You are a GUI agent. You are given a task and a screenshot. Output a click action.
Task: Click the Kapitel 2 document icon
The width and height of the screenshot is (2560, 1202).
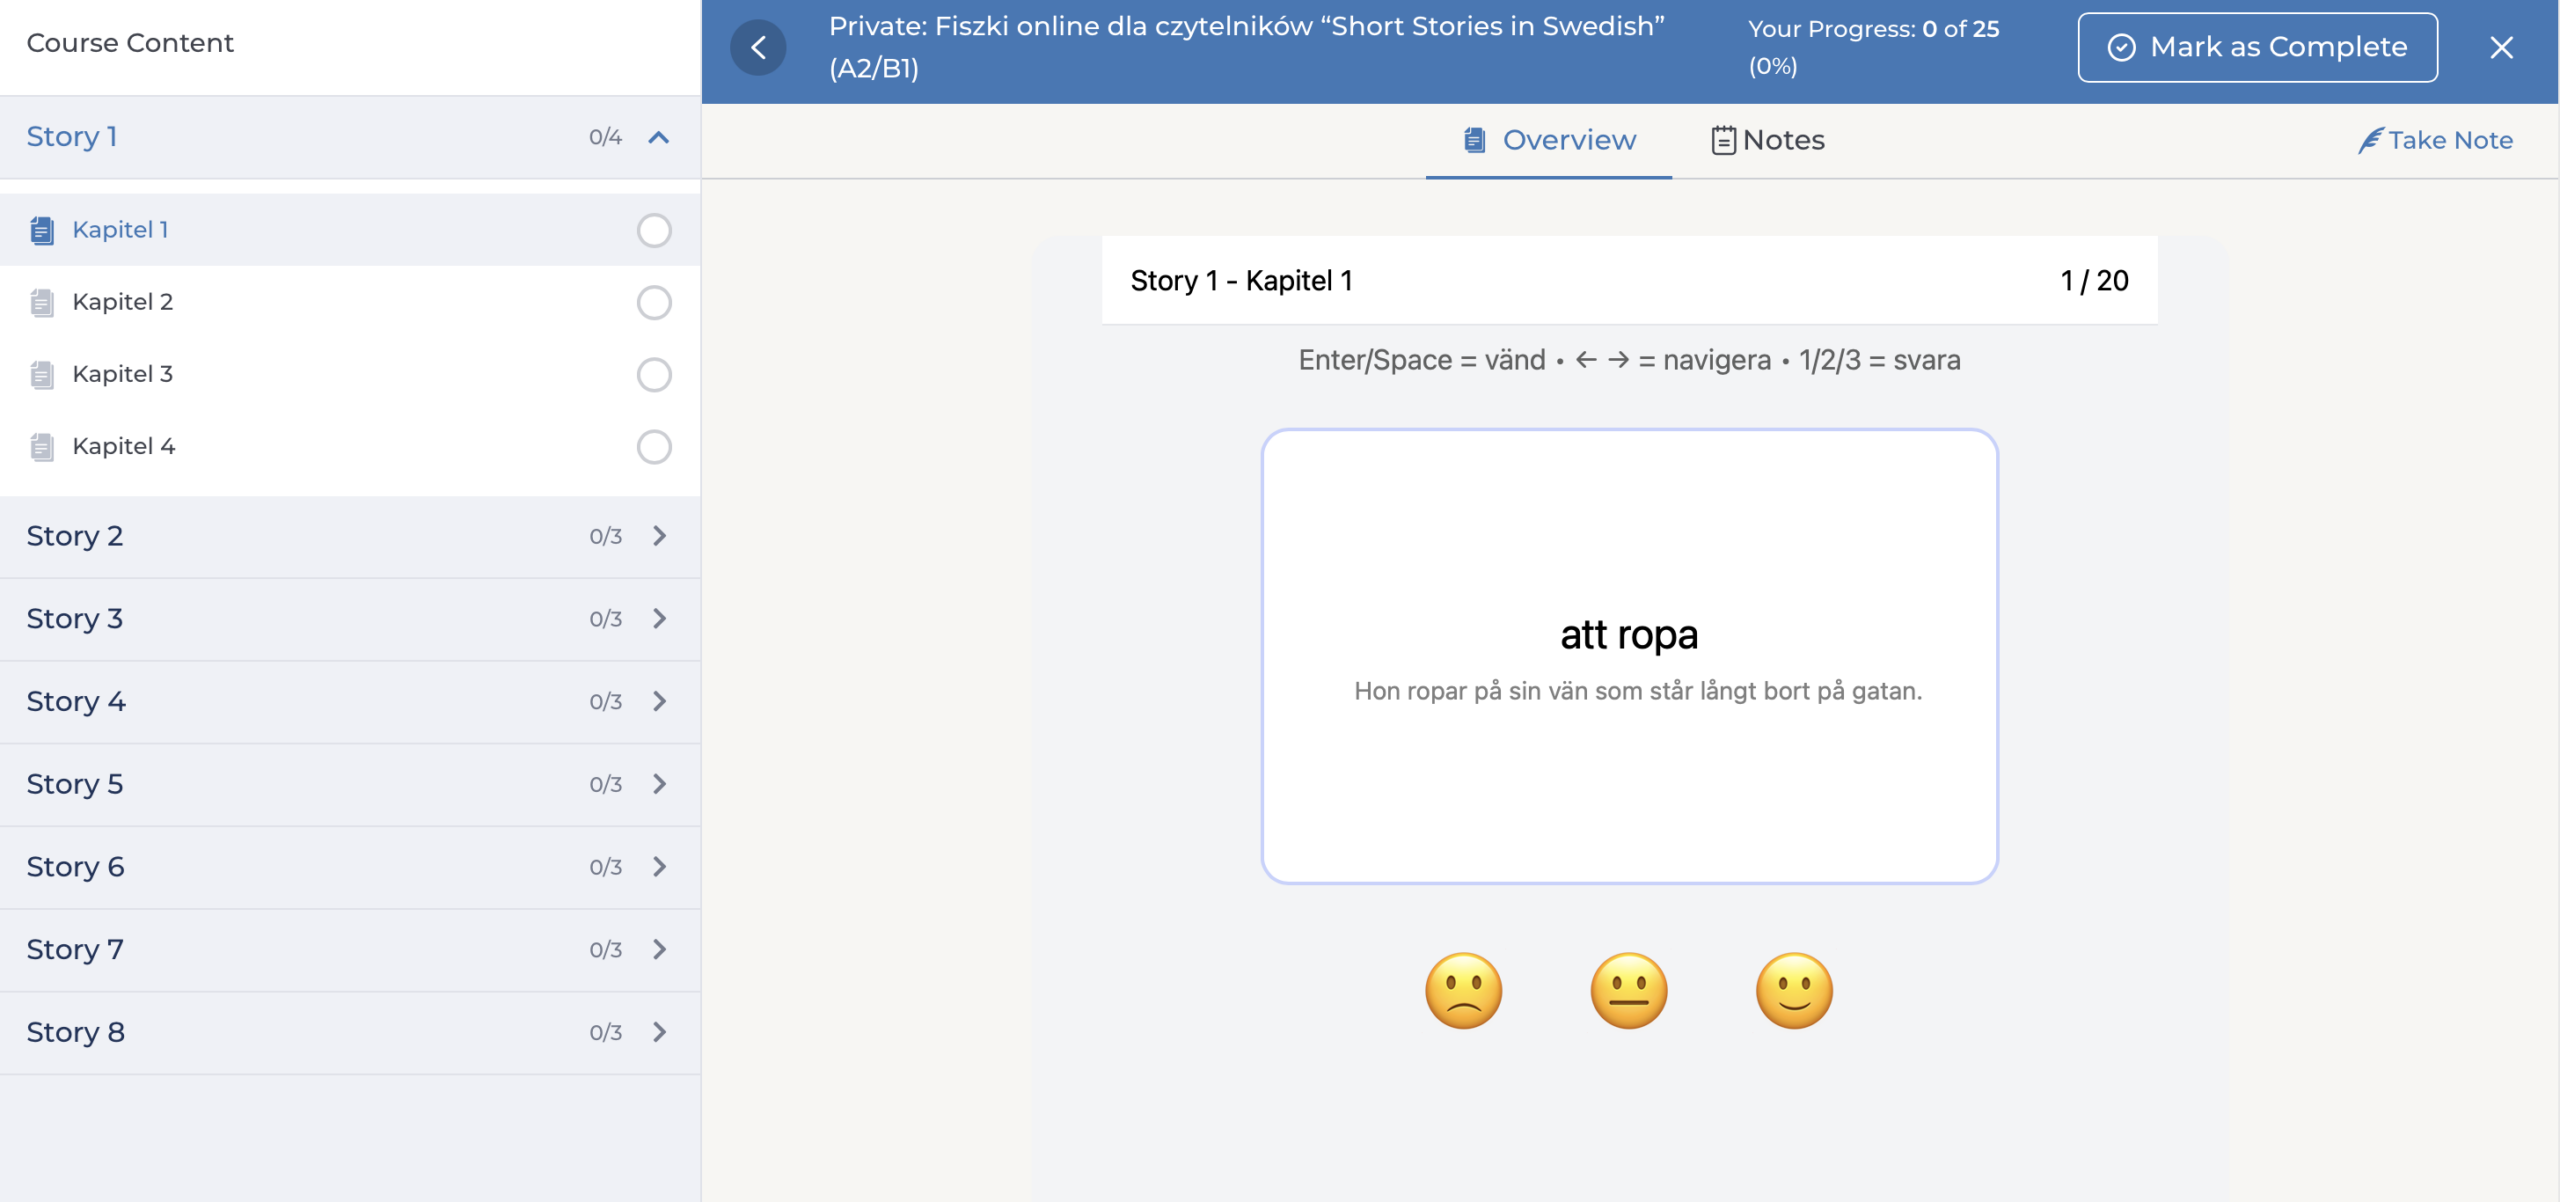click(42, 302)
